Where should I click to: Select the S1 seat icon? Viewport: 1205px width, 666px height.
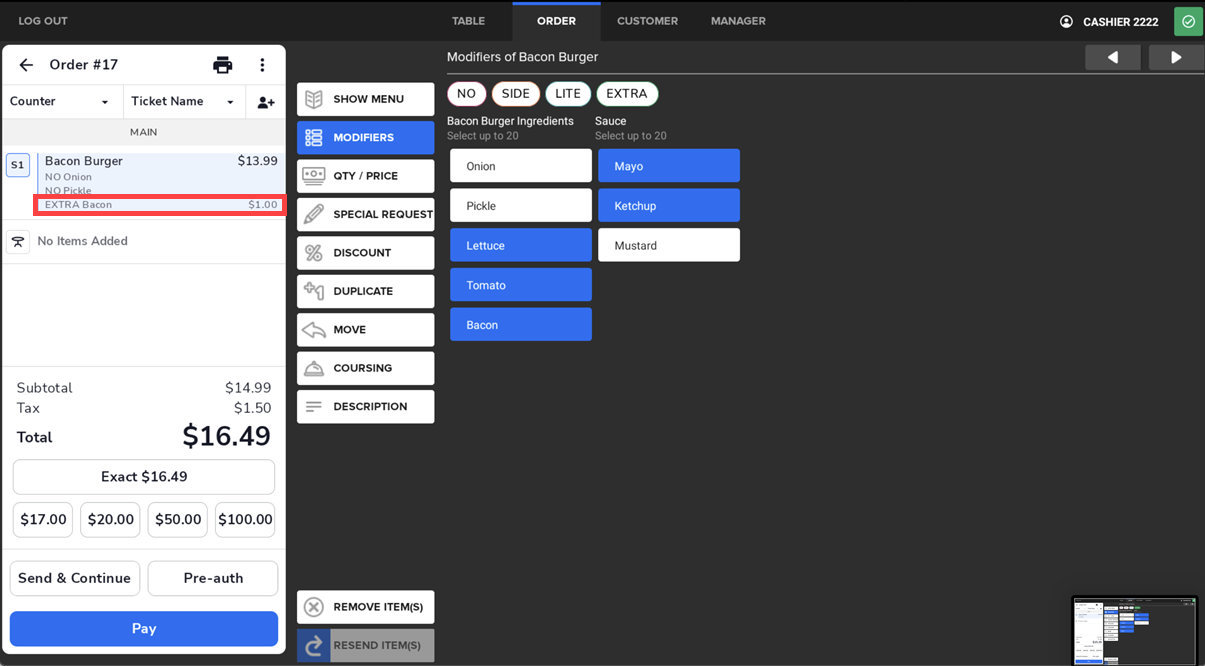(x=18, y=165)
